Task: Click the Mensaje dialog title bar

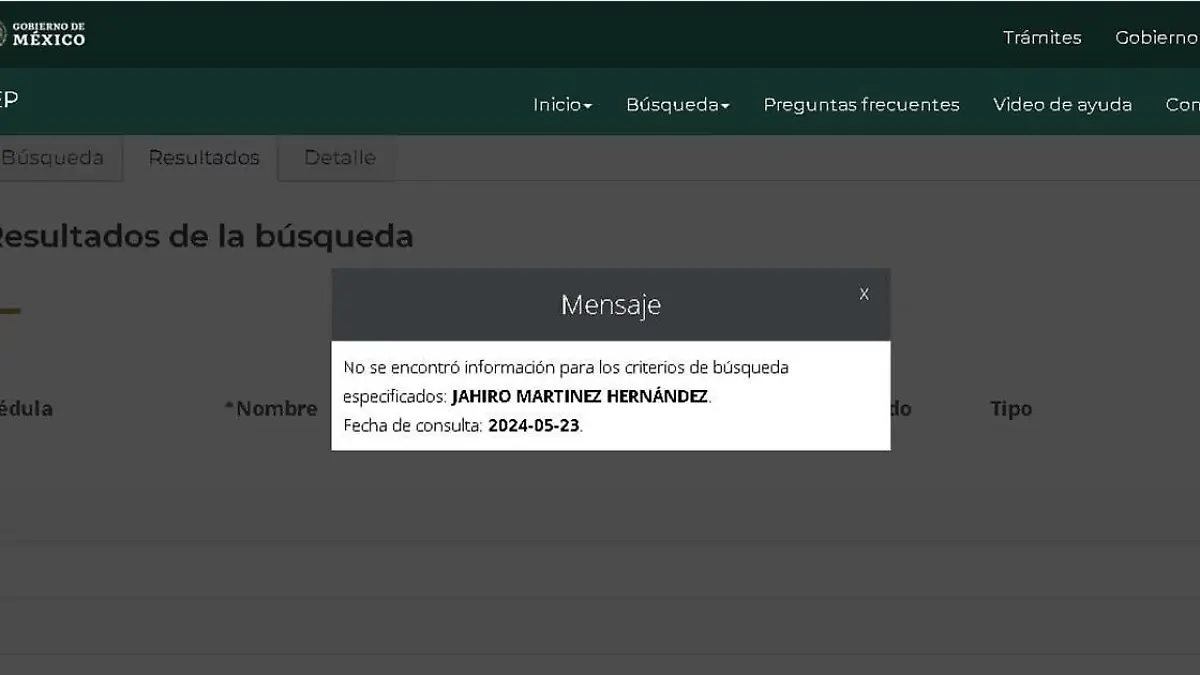Action: tap(610, 305)
